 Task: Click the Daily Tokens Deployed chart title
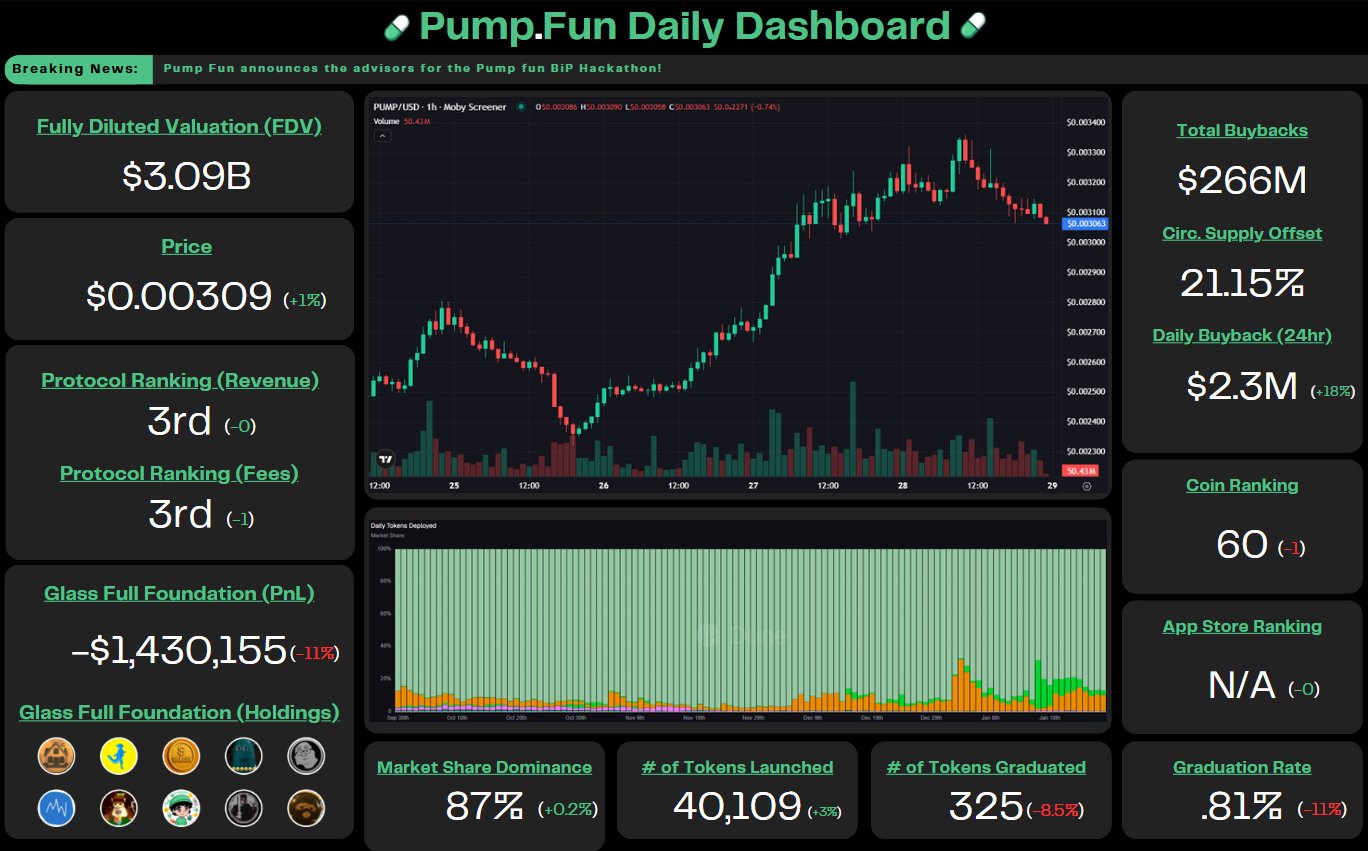click(x=403, y=525)
